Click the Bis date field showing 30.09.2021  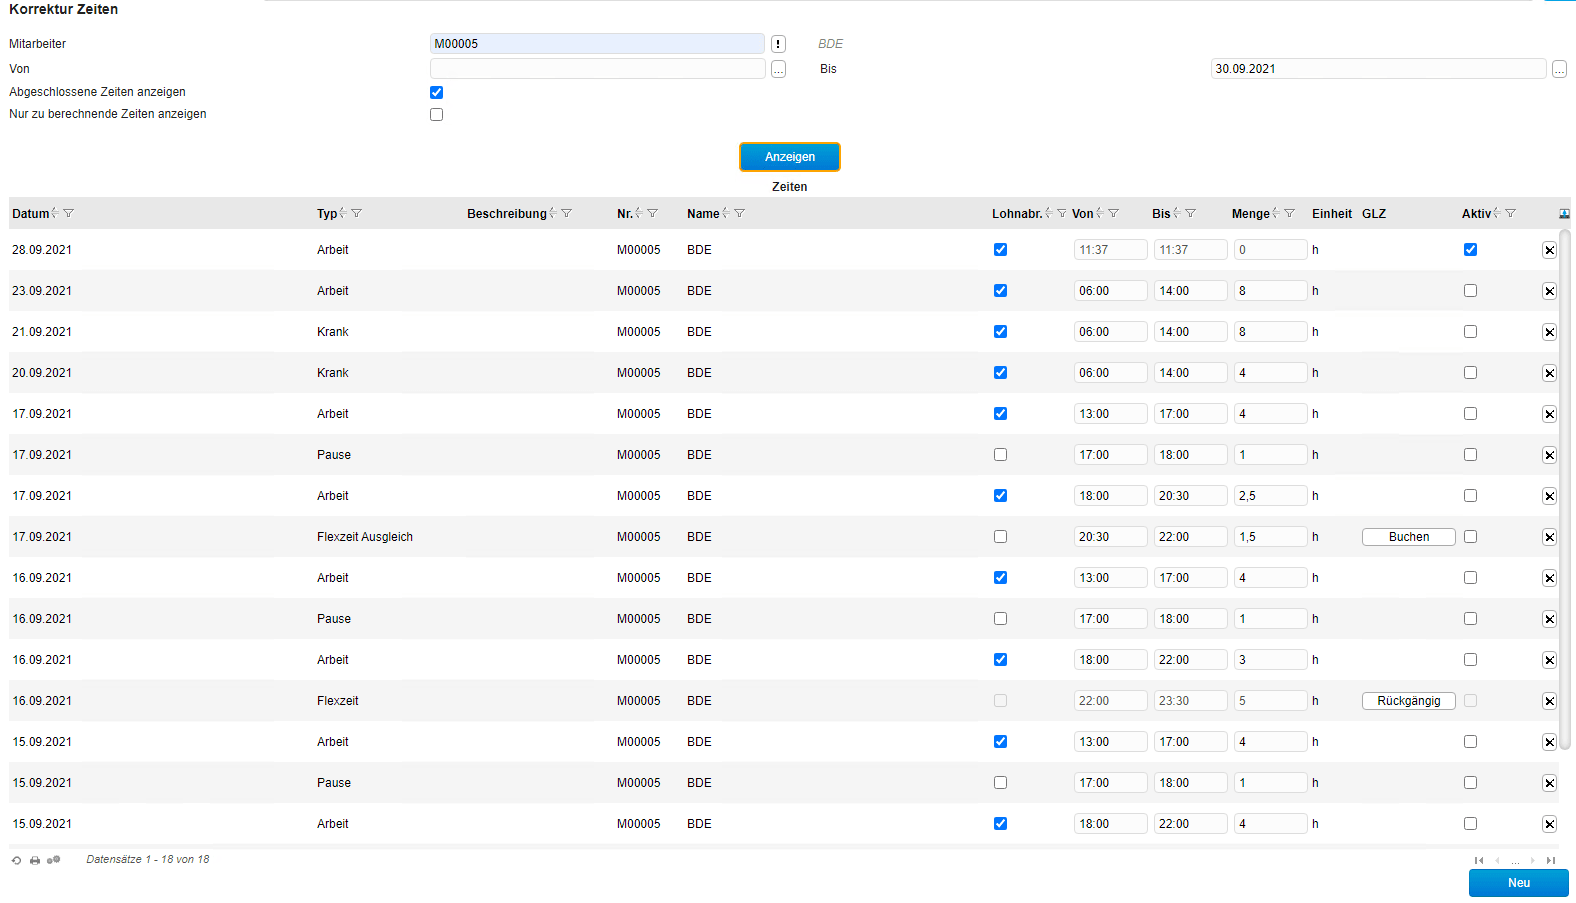click(1379, 69)
